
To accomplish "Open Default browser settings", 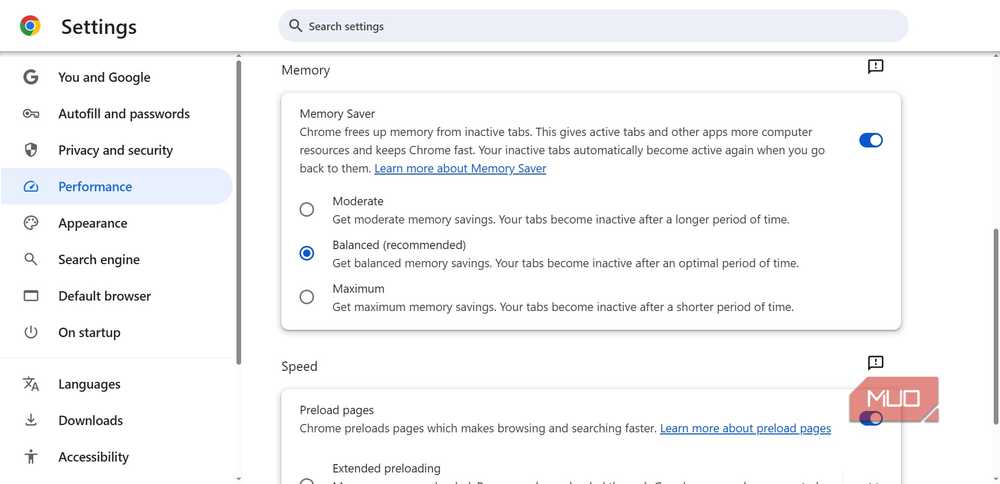I will click(117, 296).
